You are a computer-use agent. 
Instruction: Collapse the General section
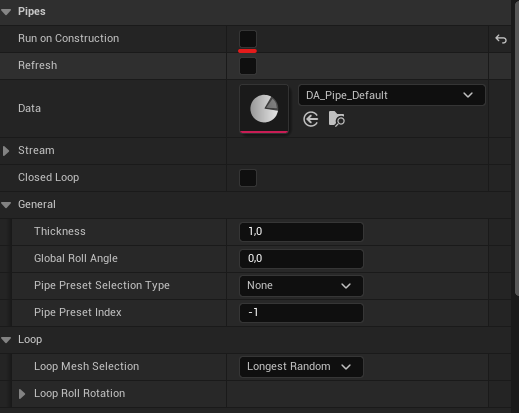coord(6,205)
